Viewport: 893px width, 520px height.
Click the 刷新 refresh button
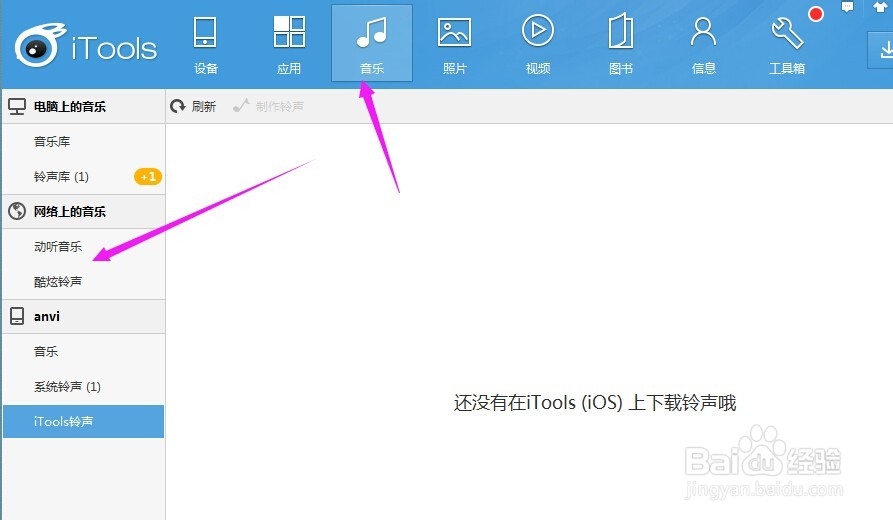coord(193,106)
